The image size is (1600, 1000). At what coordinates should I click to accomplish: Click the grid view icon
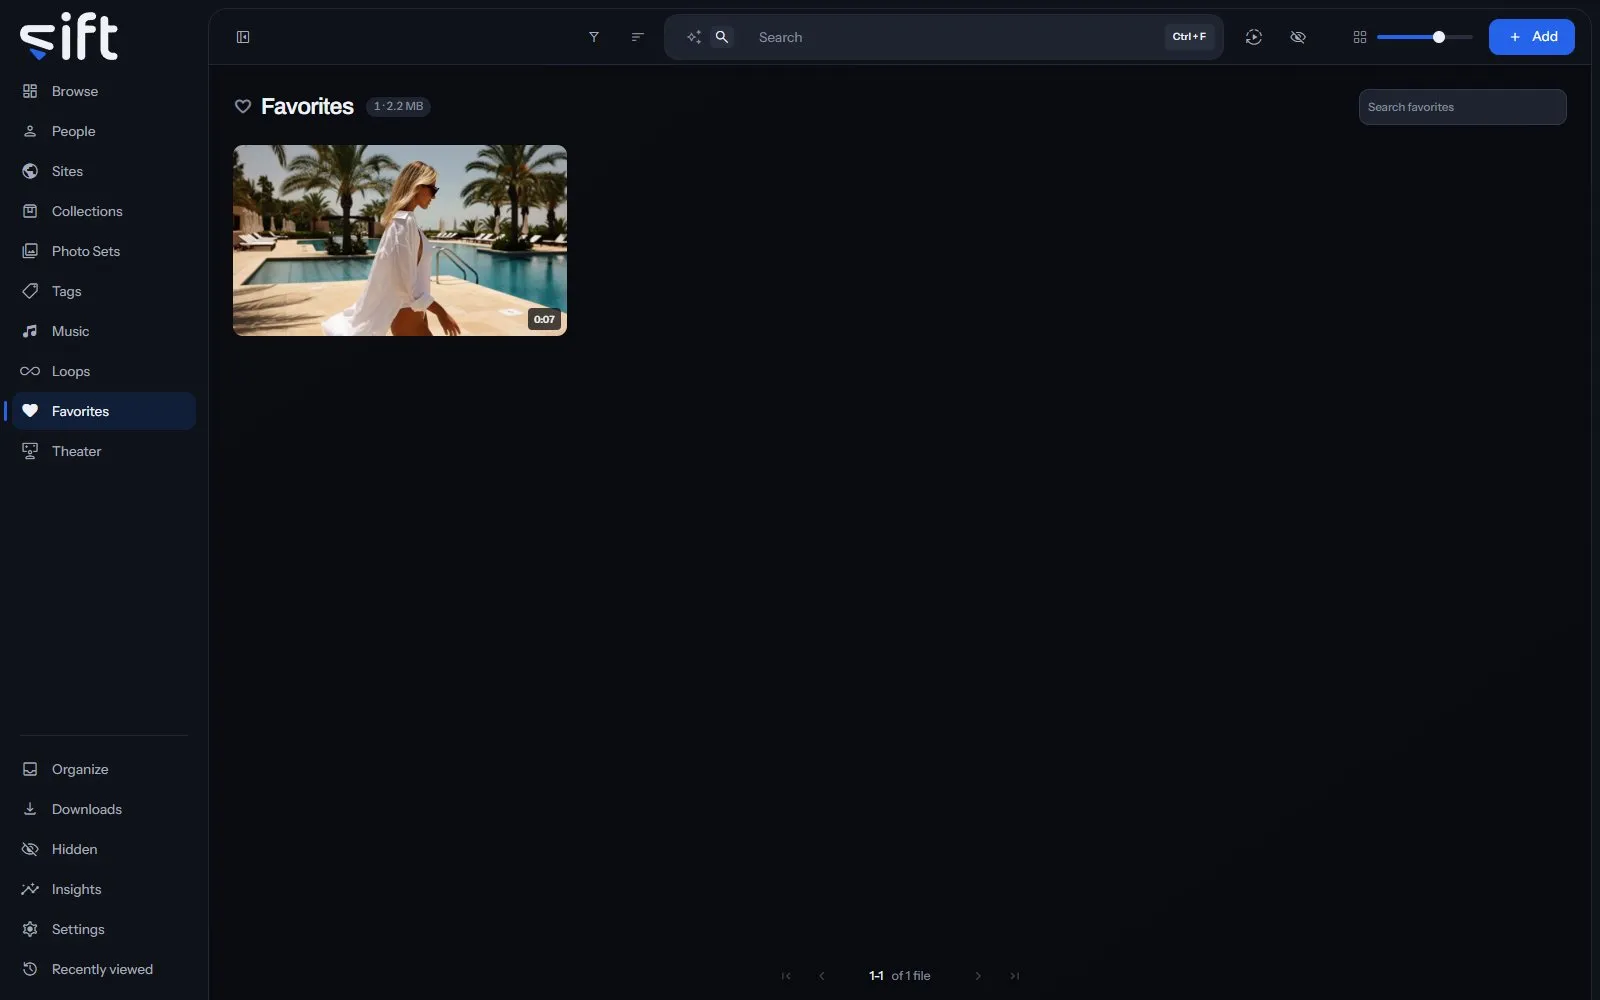point(1360,37)
